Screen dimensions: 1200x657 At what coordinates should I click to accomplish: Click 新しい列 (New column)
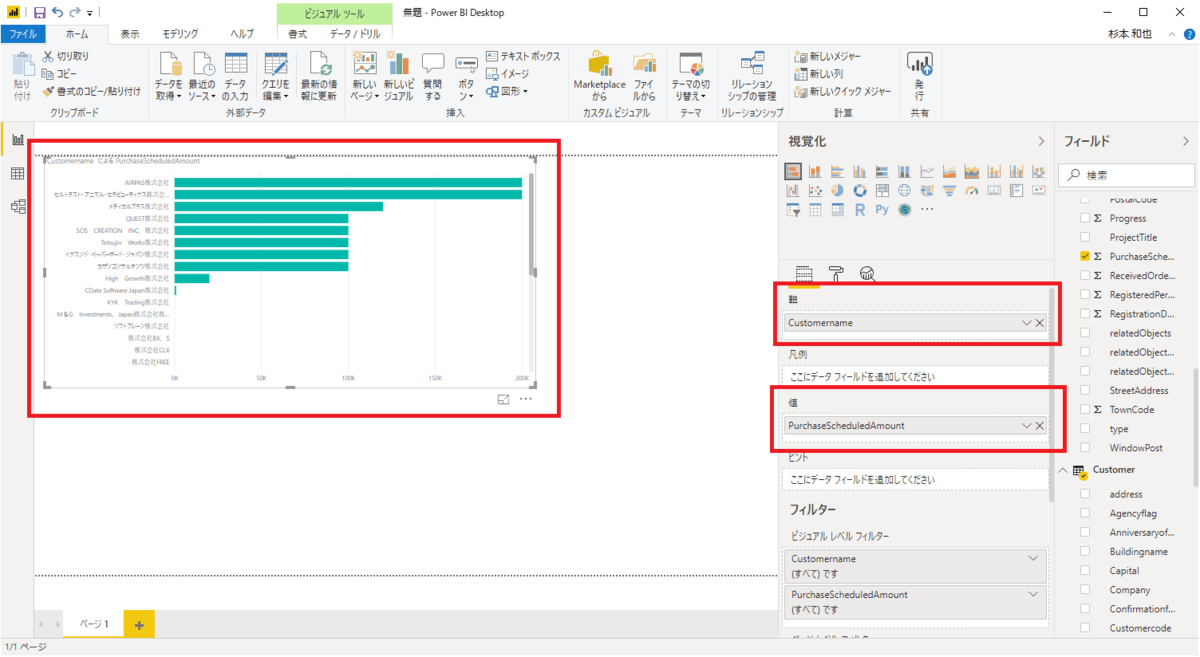point(818,74)
